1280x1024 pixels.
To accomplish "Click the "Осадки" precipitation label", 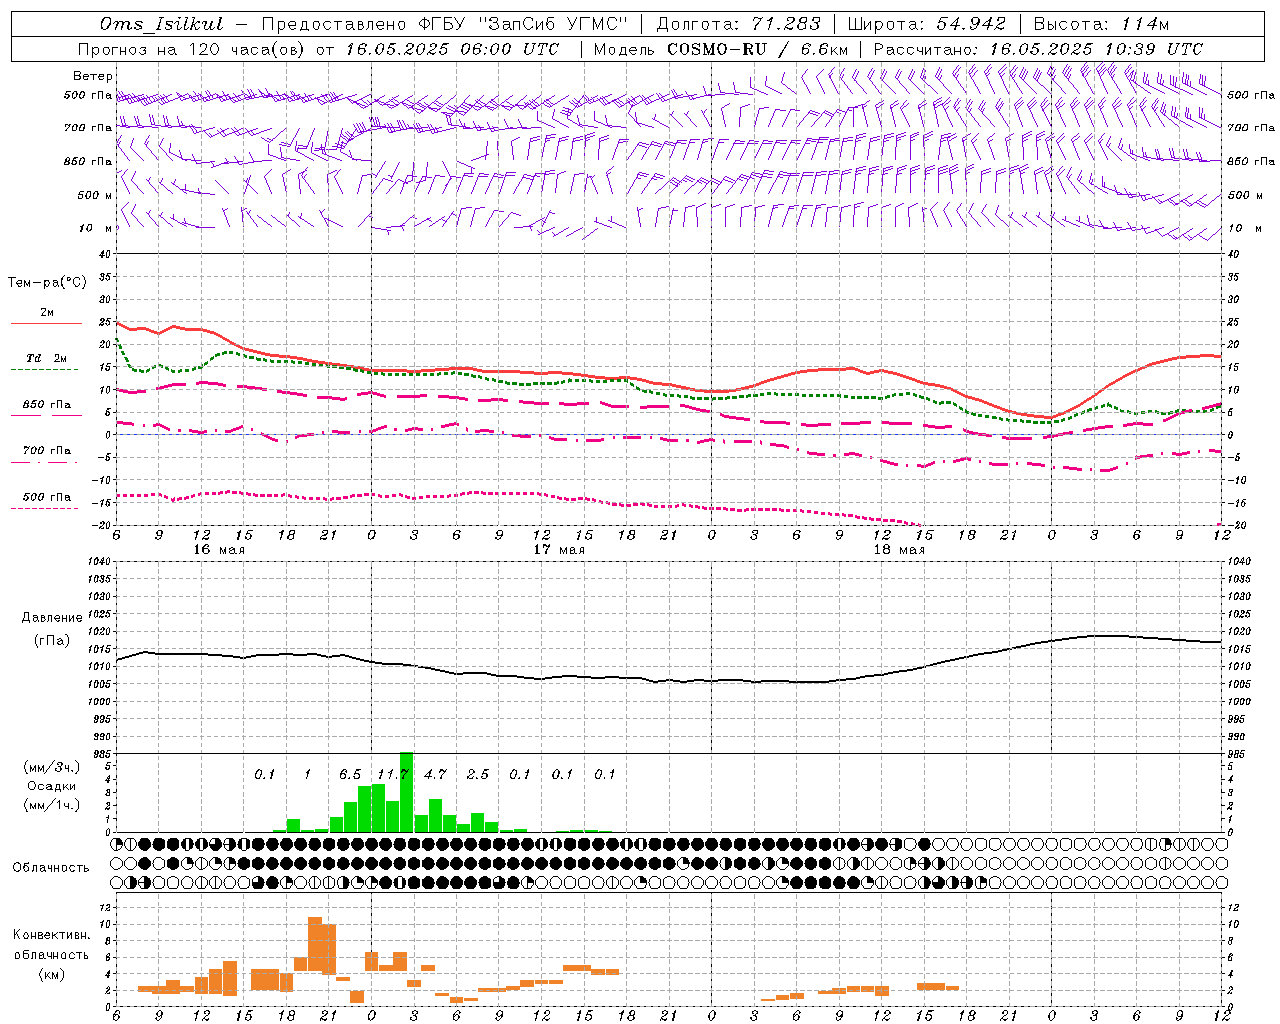I will coord(51,786).
